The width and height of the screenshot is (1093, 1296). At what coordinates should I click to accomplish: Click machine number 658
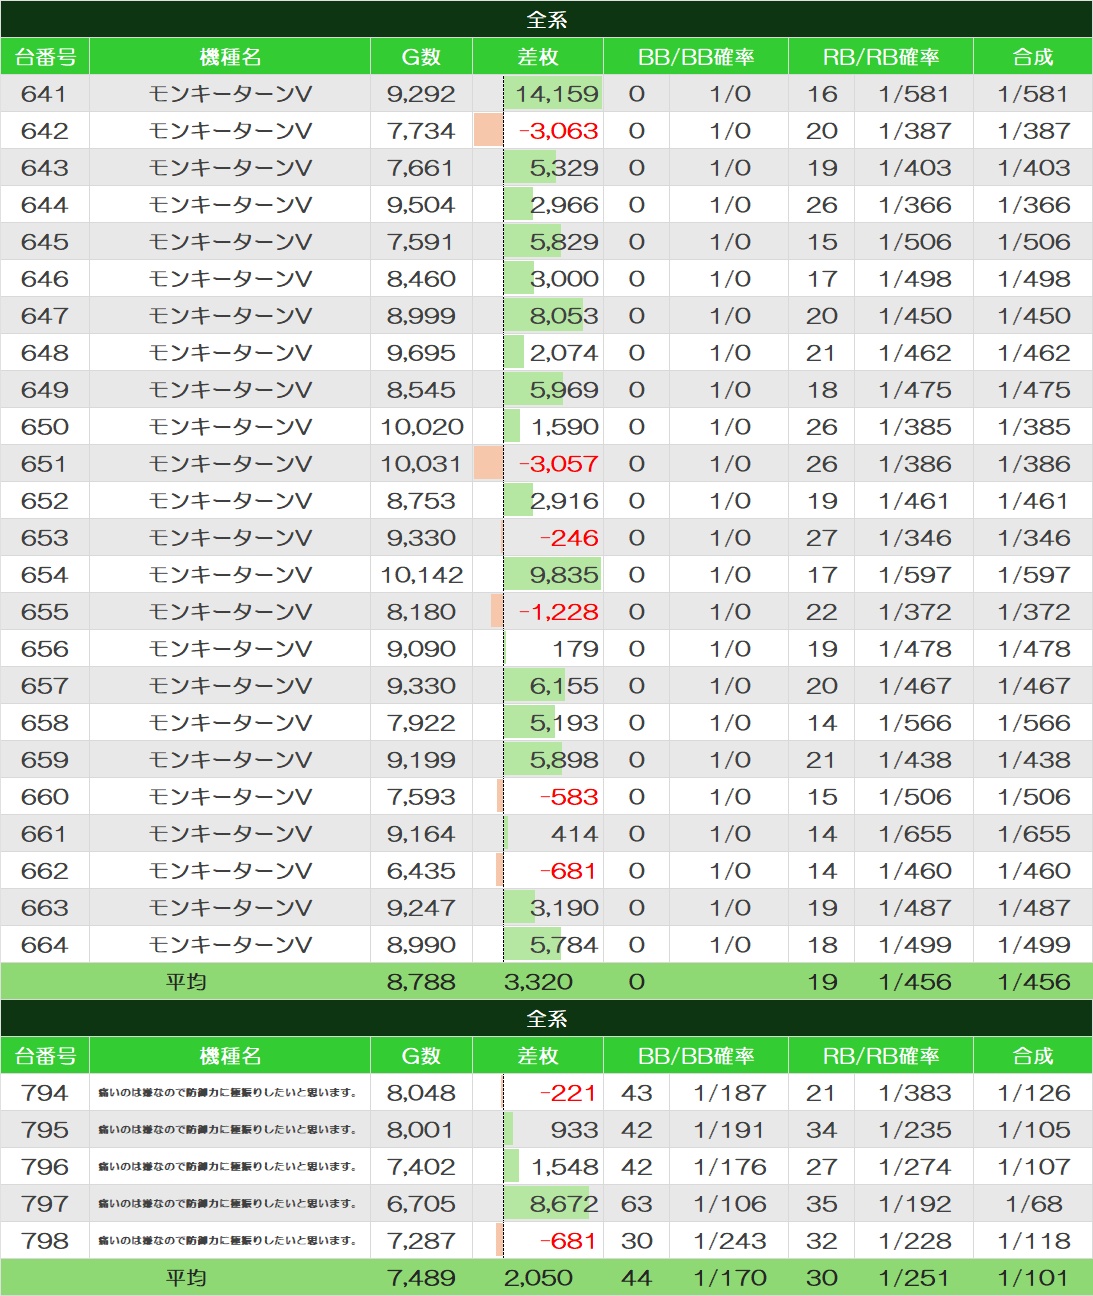point(45,723)
